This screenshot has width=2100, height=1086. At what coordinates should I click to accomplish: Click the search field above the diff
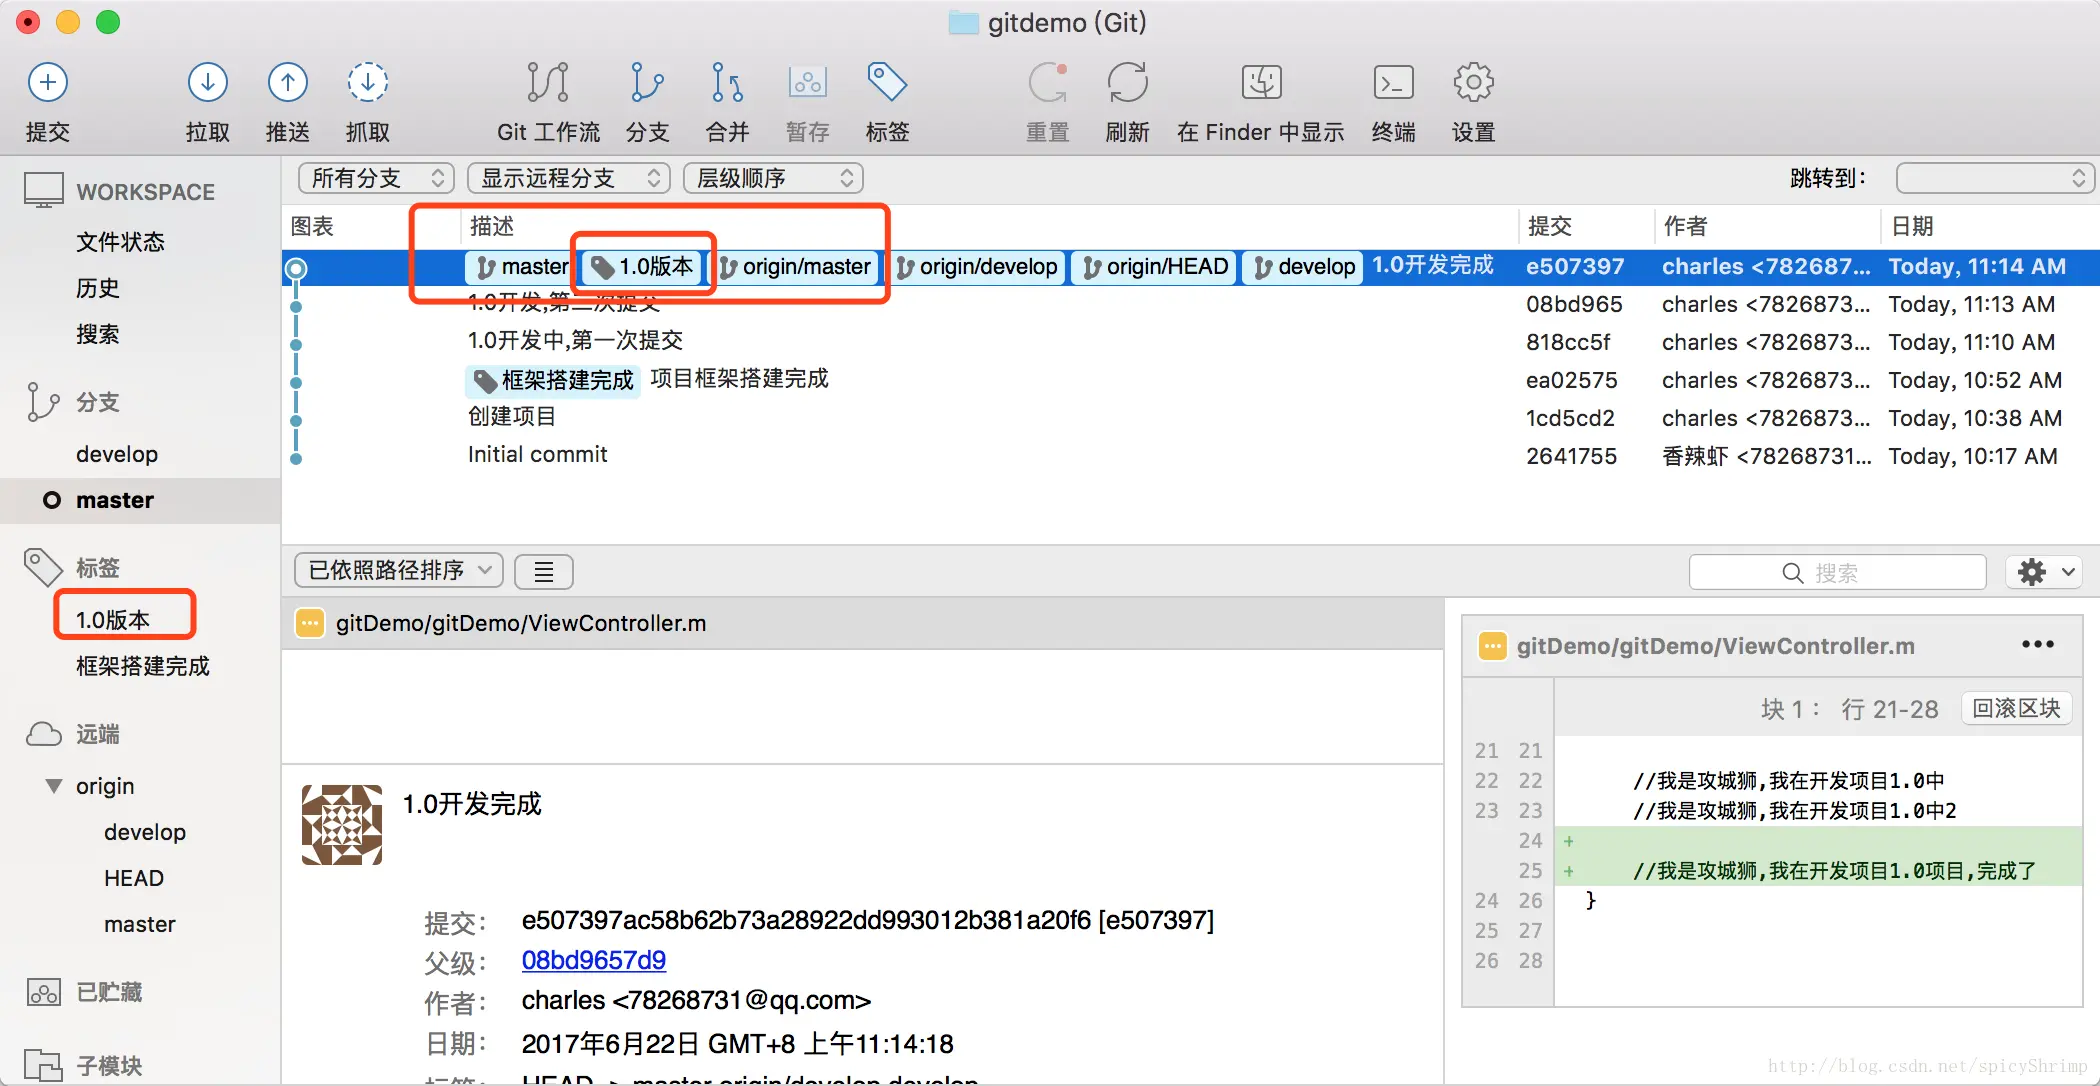click(1837, 572)
